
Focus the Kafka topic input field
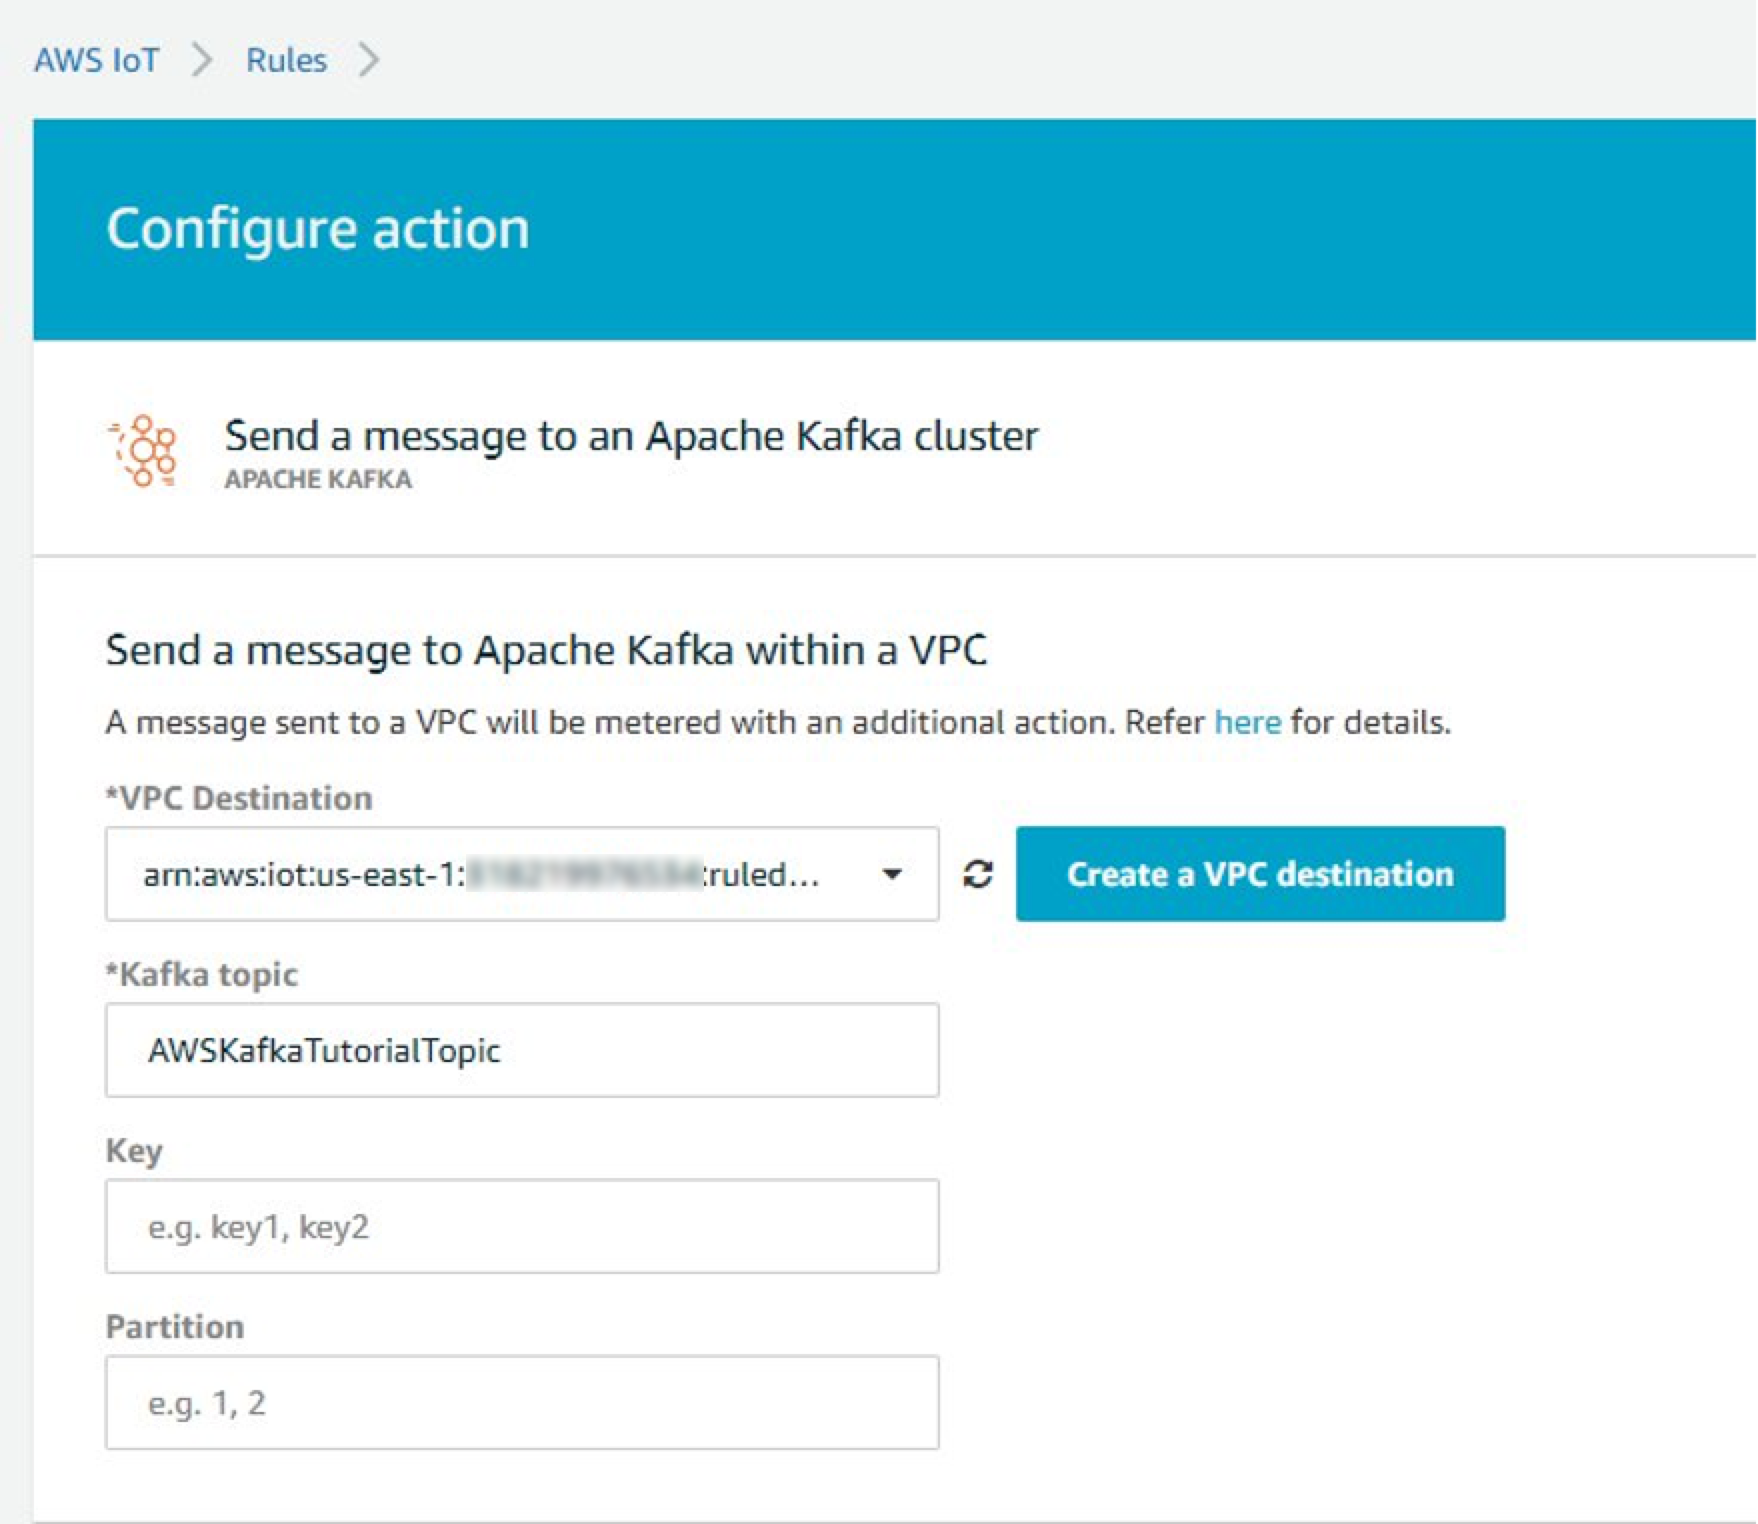[x=522, y=1050]
